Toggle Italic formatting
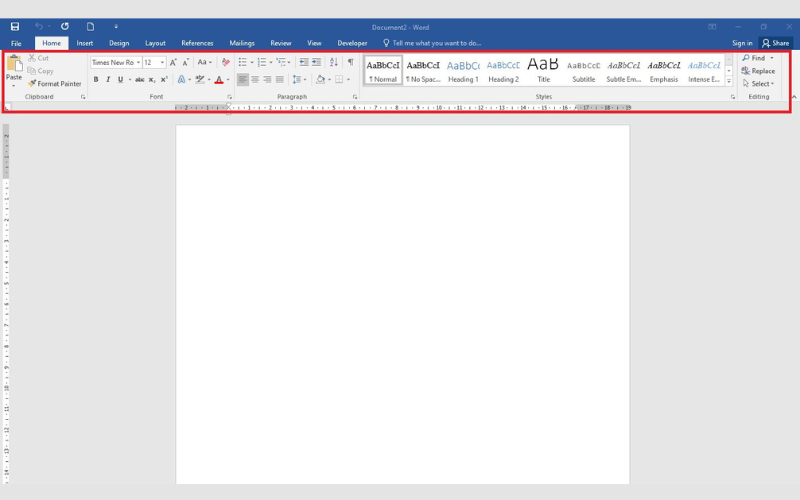This screenshot has width=800, height=500. (x=108, y=80)
